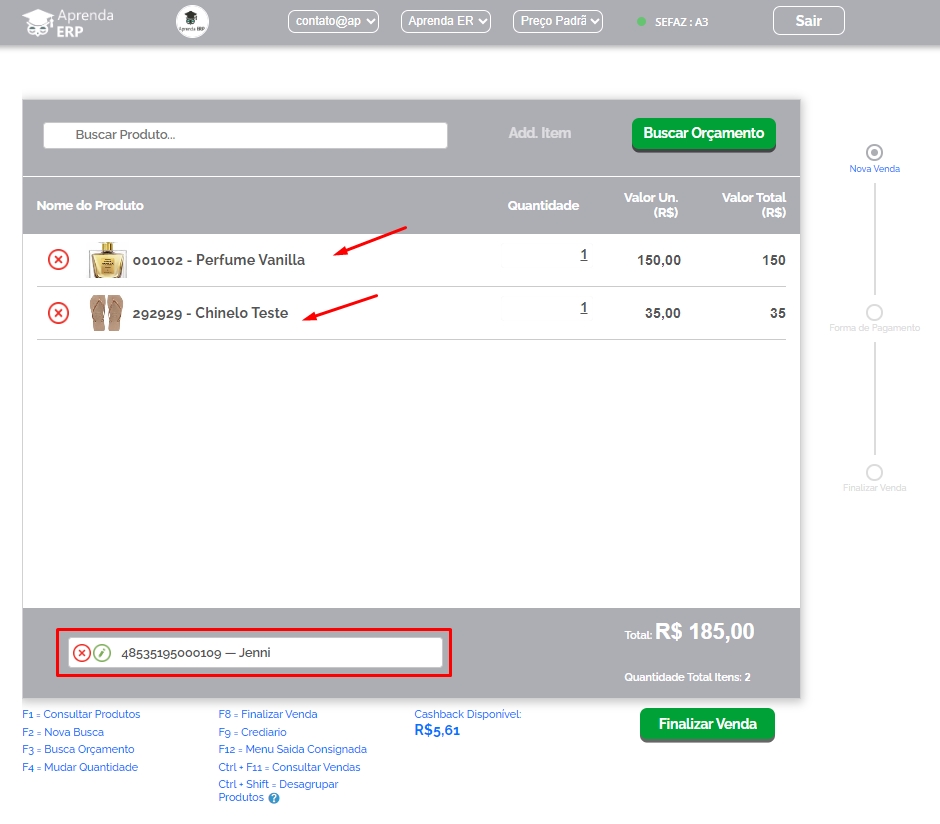Viewport: 940px width, 824px height.
Task: Select the Nova Venda step radio
Action: (874, 152)
